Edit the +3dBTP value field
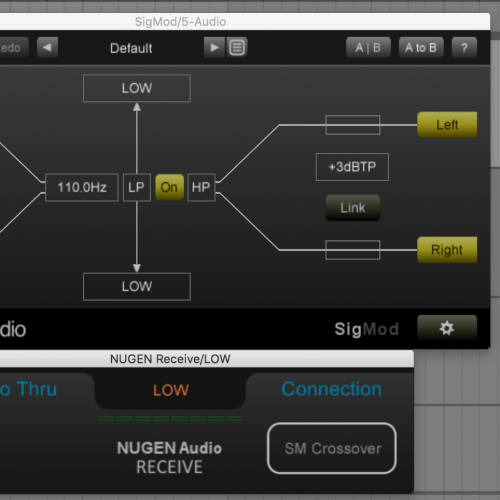Screen dimensions: 500x500 point(352,167)
